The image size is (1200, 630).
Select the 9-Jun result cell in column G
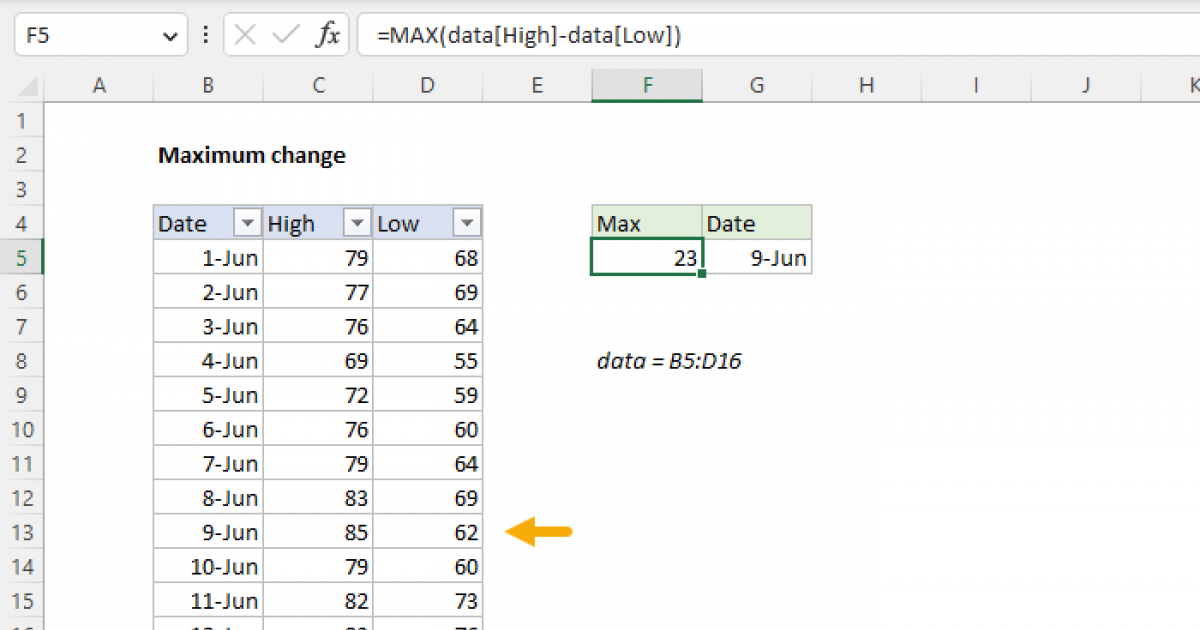coord(757,257)
